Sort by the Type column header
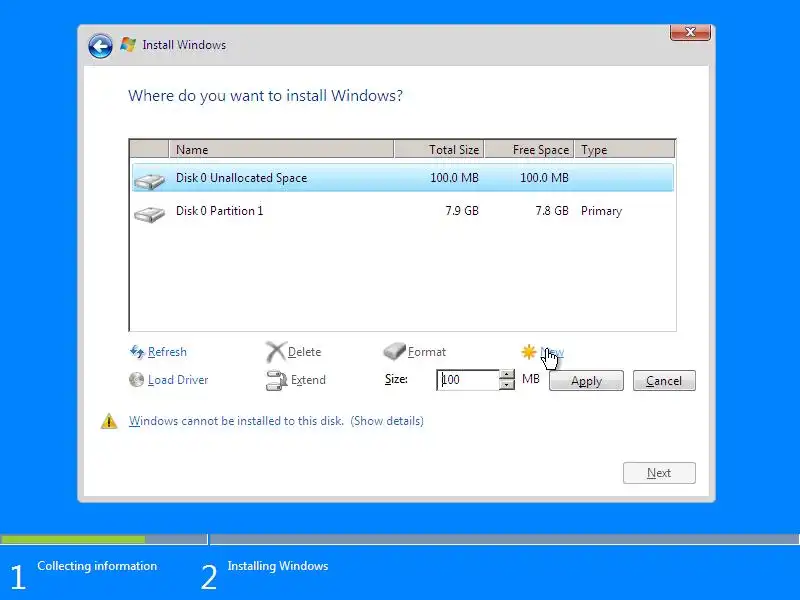 (624, 149)
